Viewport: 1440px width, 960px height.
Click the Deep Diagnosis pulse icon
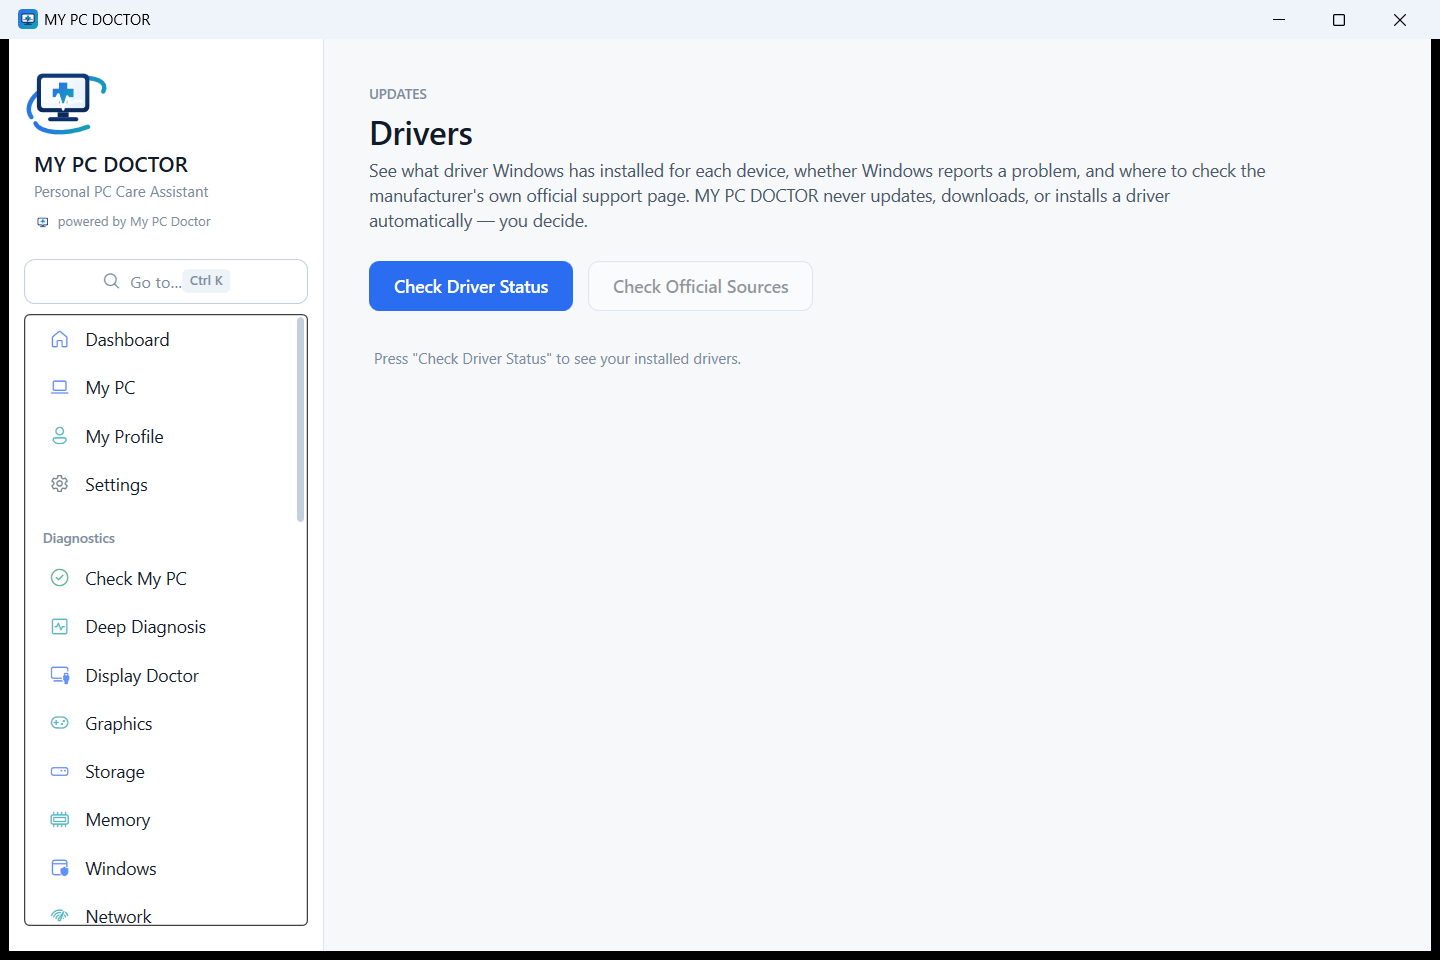point(60,627)
